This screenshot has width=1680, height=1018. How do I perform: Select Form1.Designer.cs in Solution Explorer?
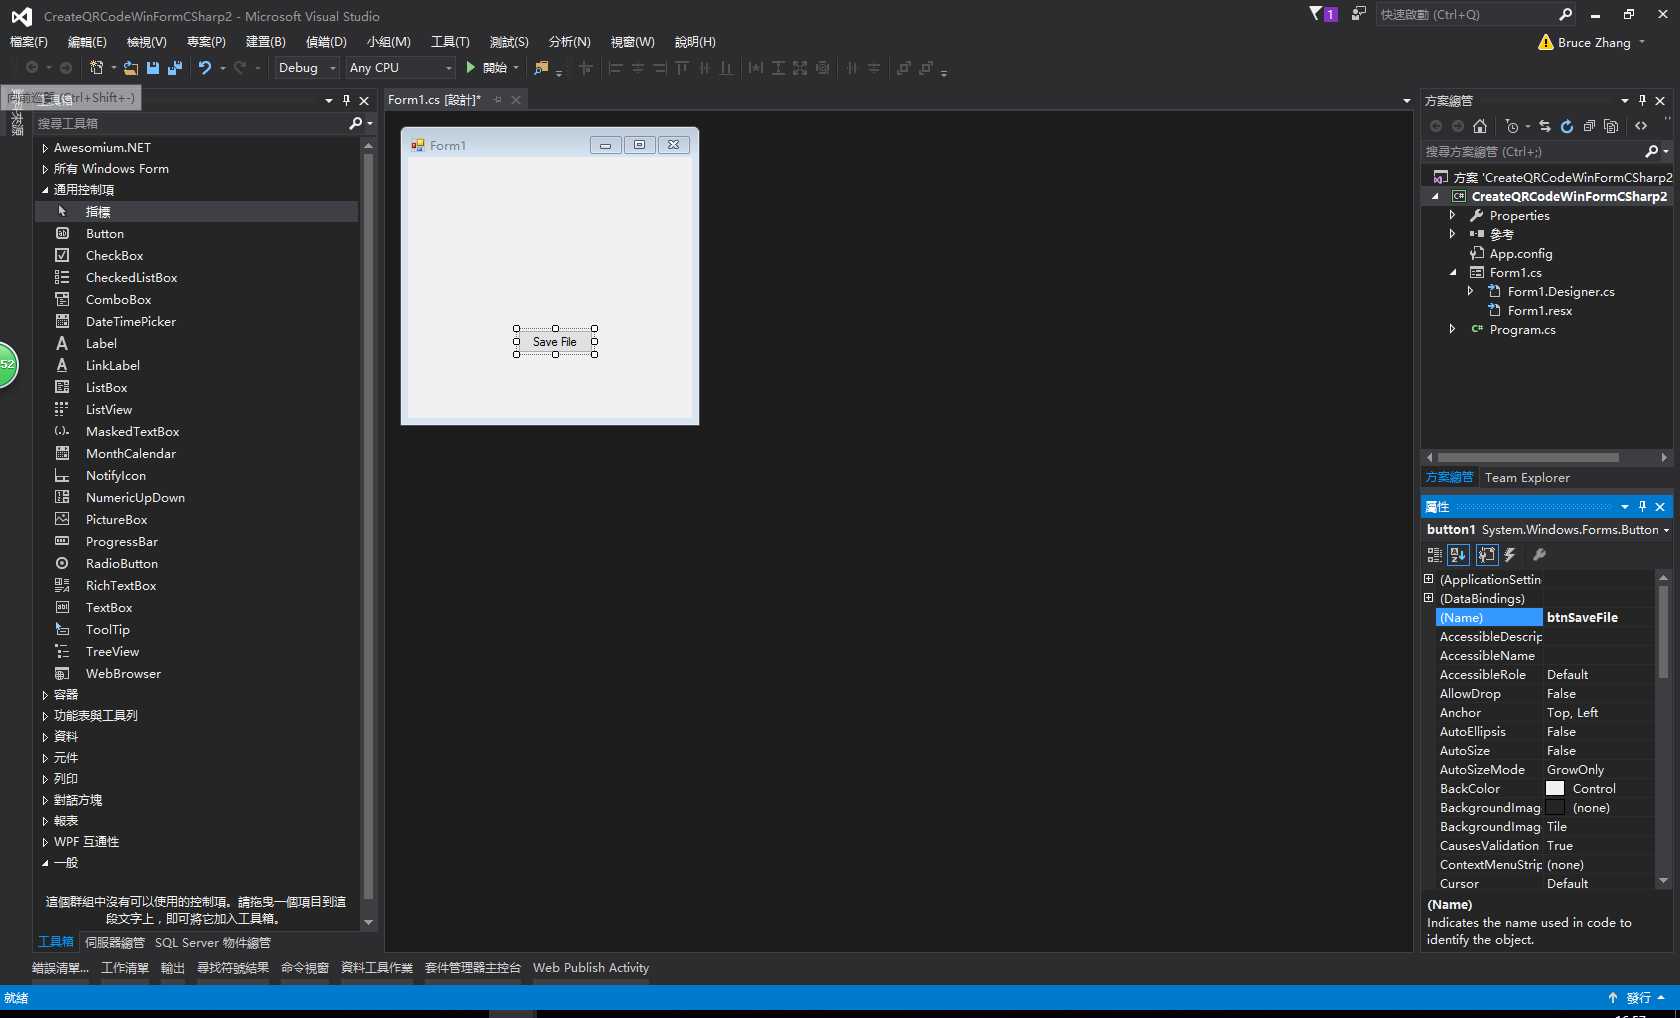pyautogui.click(x=1561, y=292)
